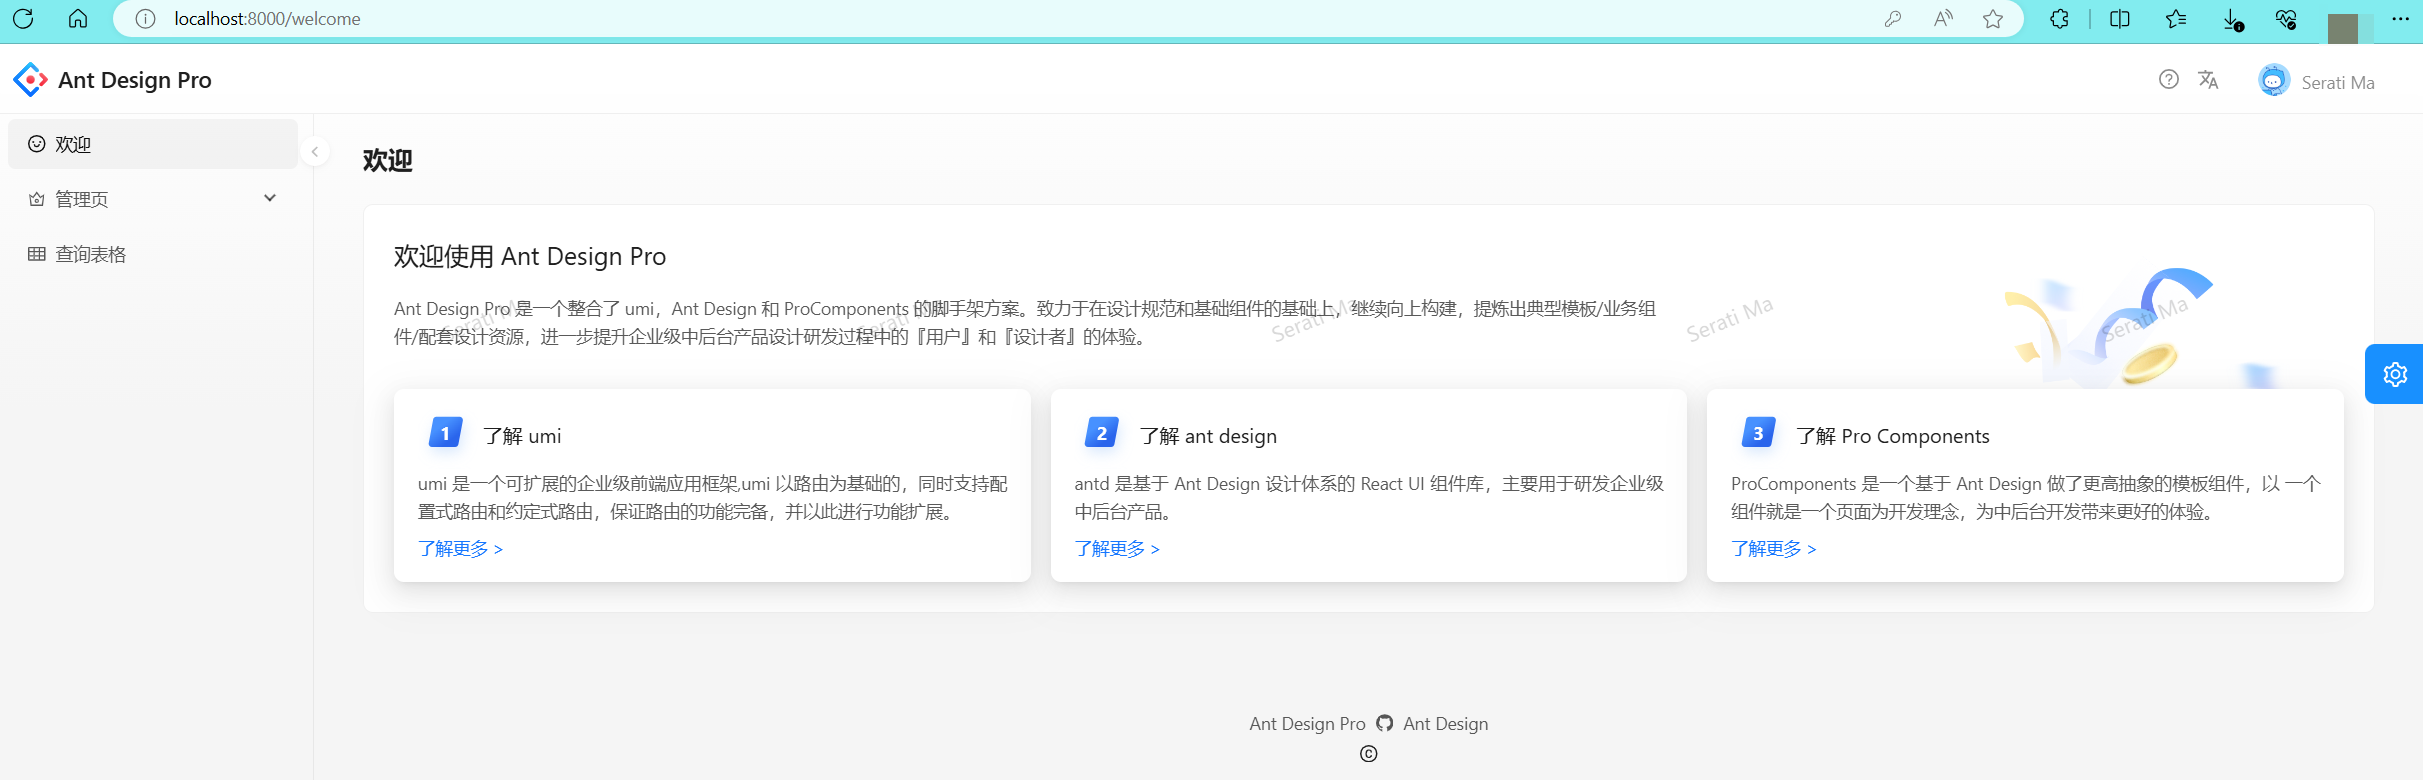The image size is (2423, 780).
Task: Click the Serati Ma avatar image
Action: click(x=2274, y=80)
